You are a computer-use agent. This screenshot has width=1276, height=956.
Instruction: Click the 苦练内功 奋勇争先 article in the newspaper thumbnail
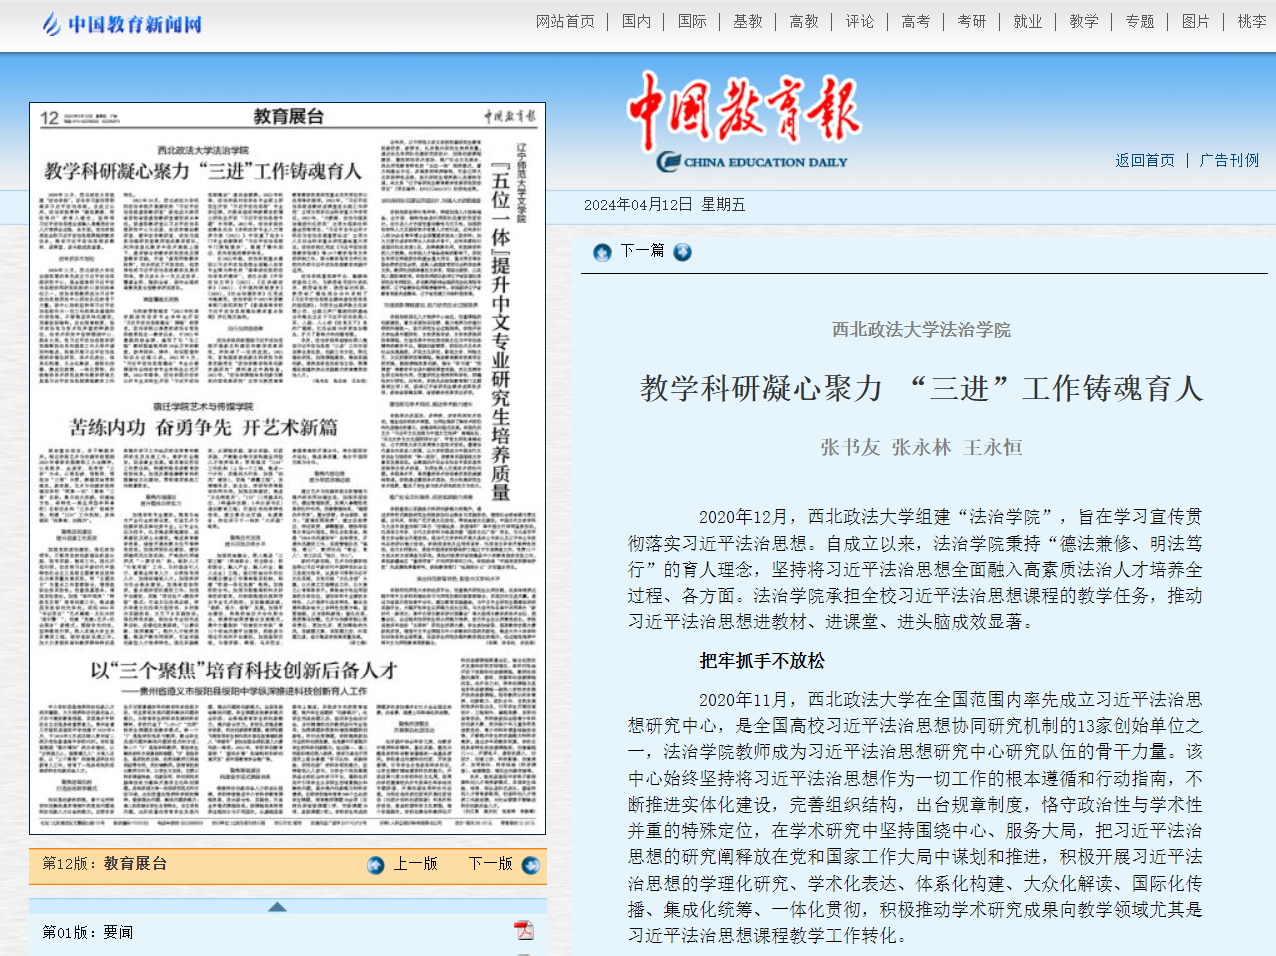point(203,427)
